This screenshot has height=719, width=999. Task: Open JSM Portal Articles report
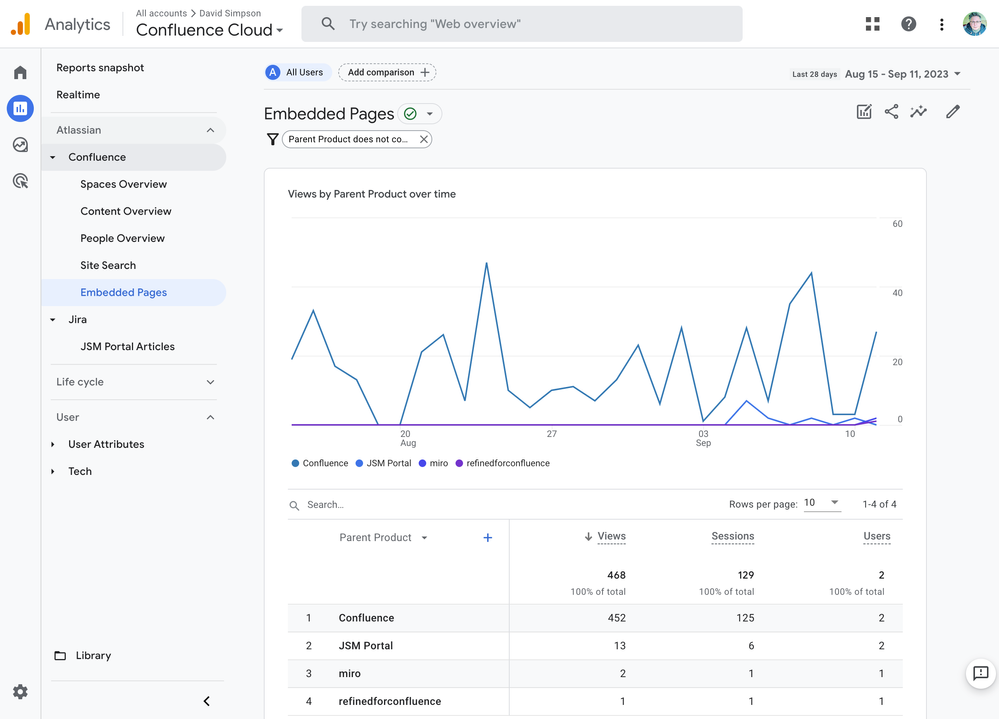(127, 346)
